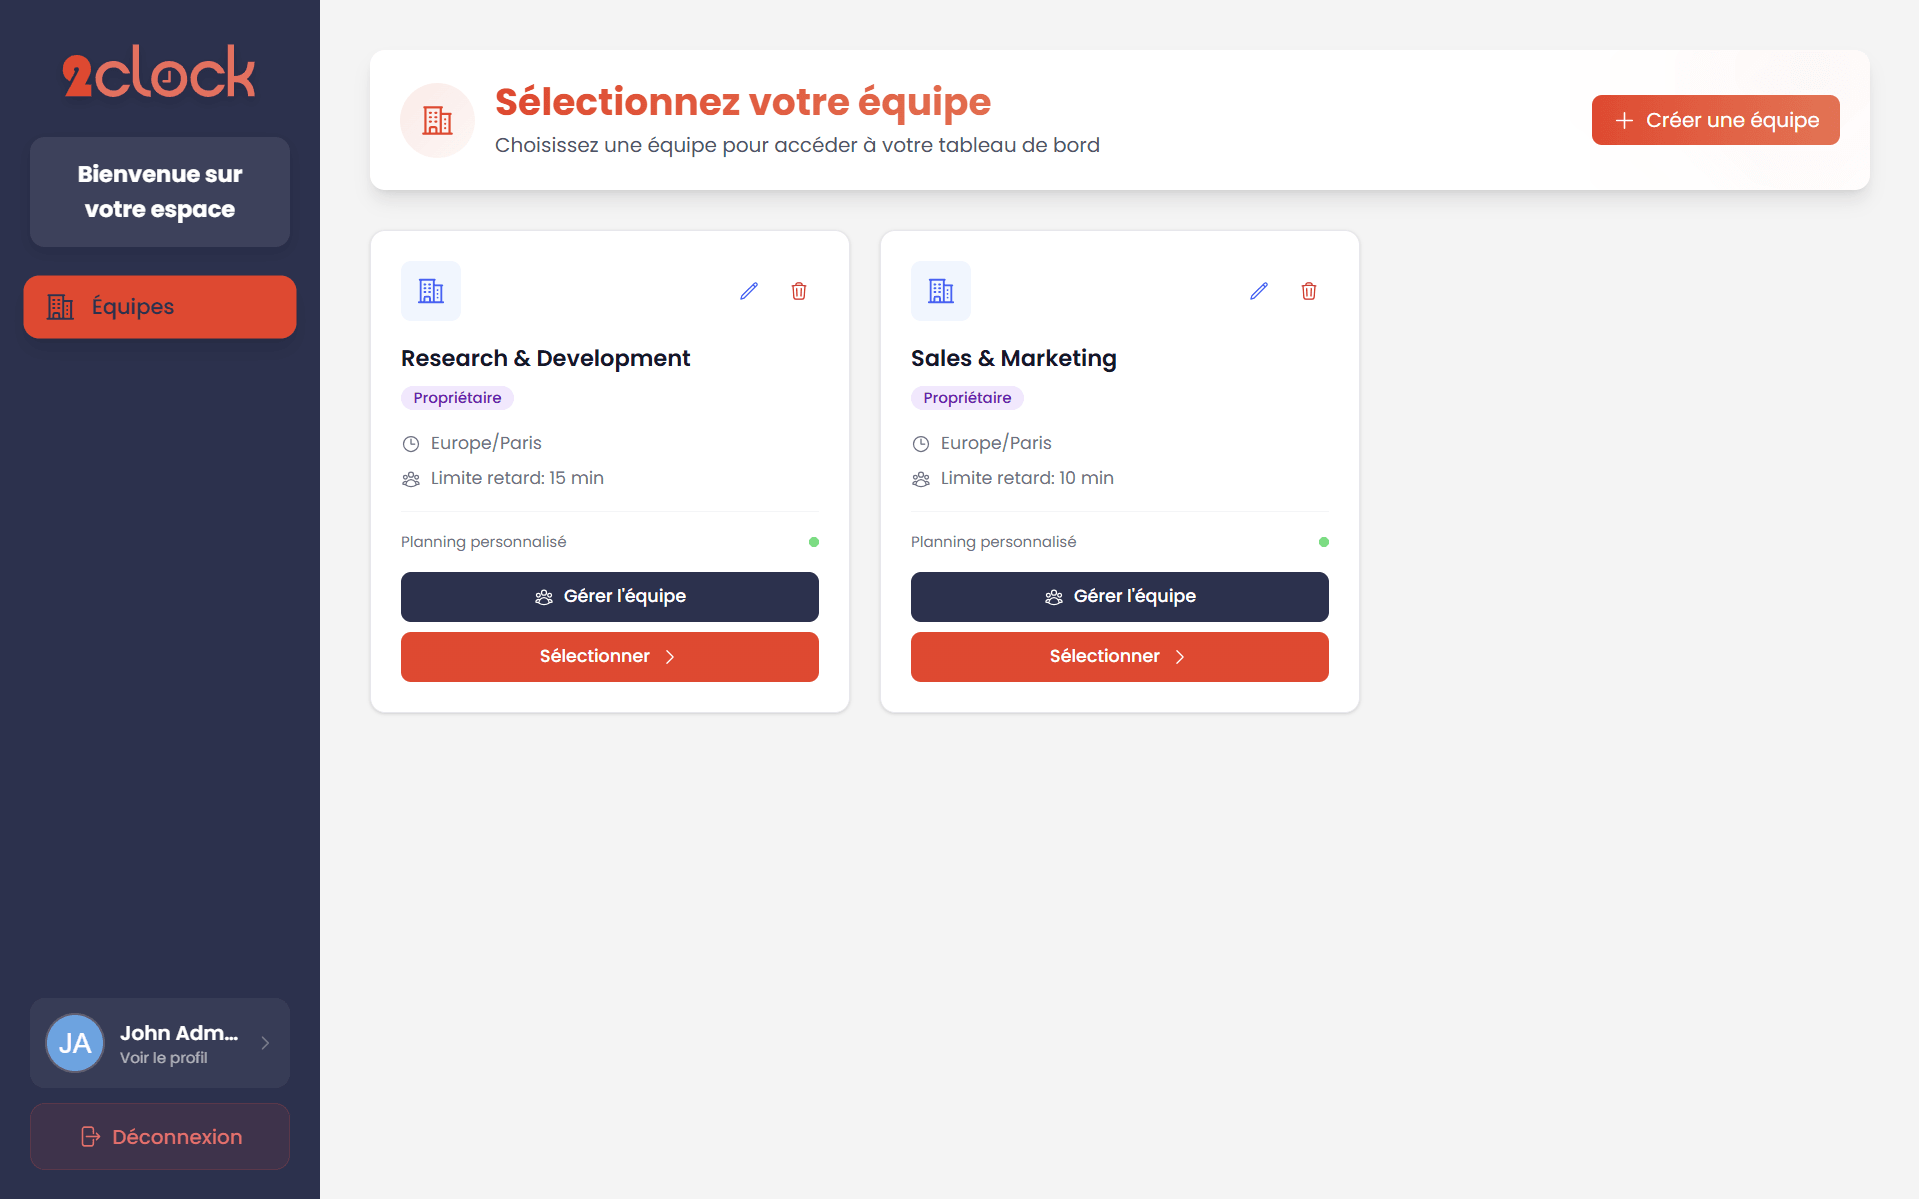Open Gérer l'équipe for Sales & Marketing
This screenshot has width=1919, height=1199.
click(1120, 597)
